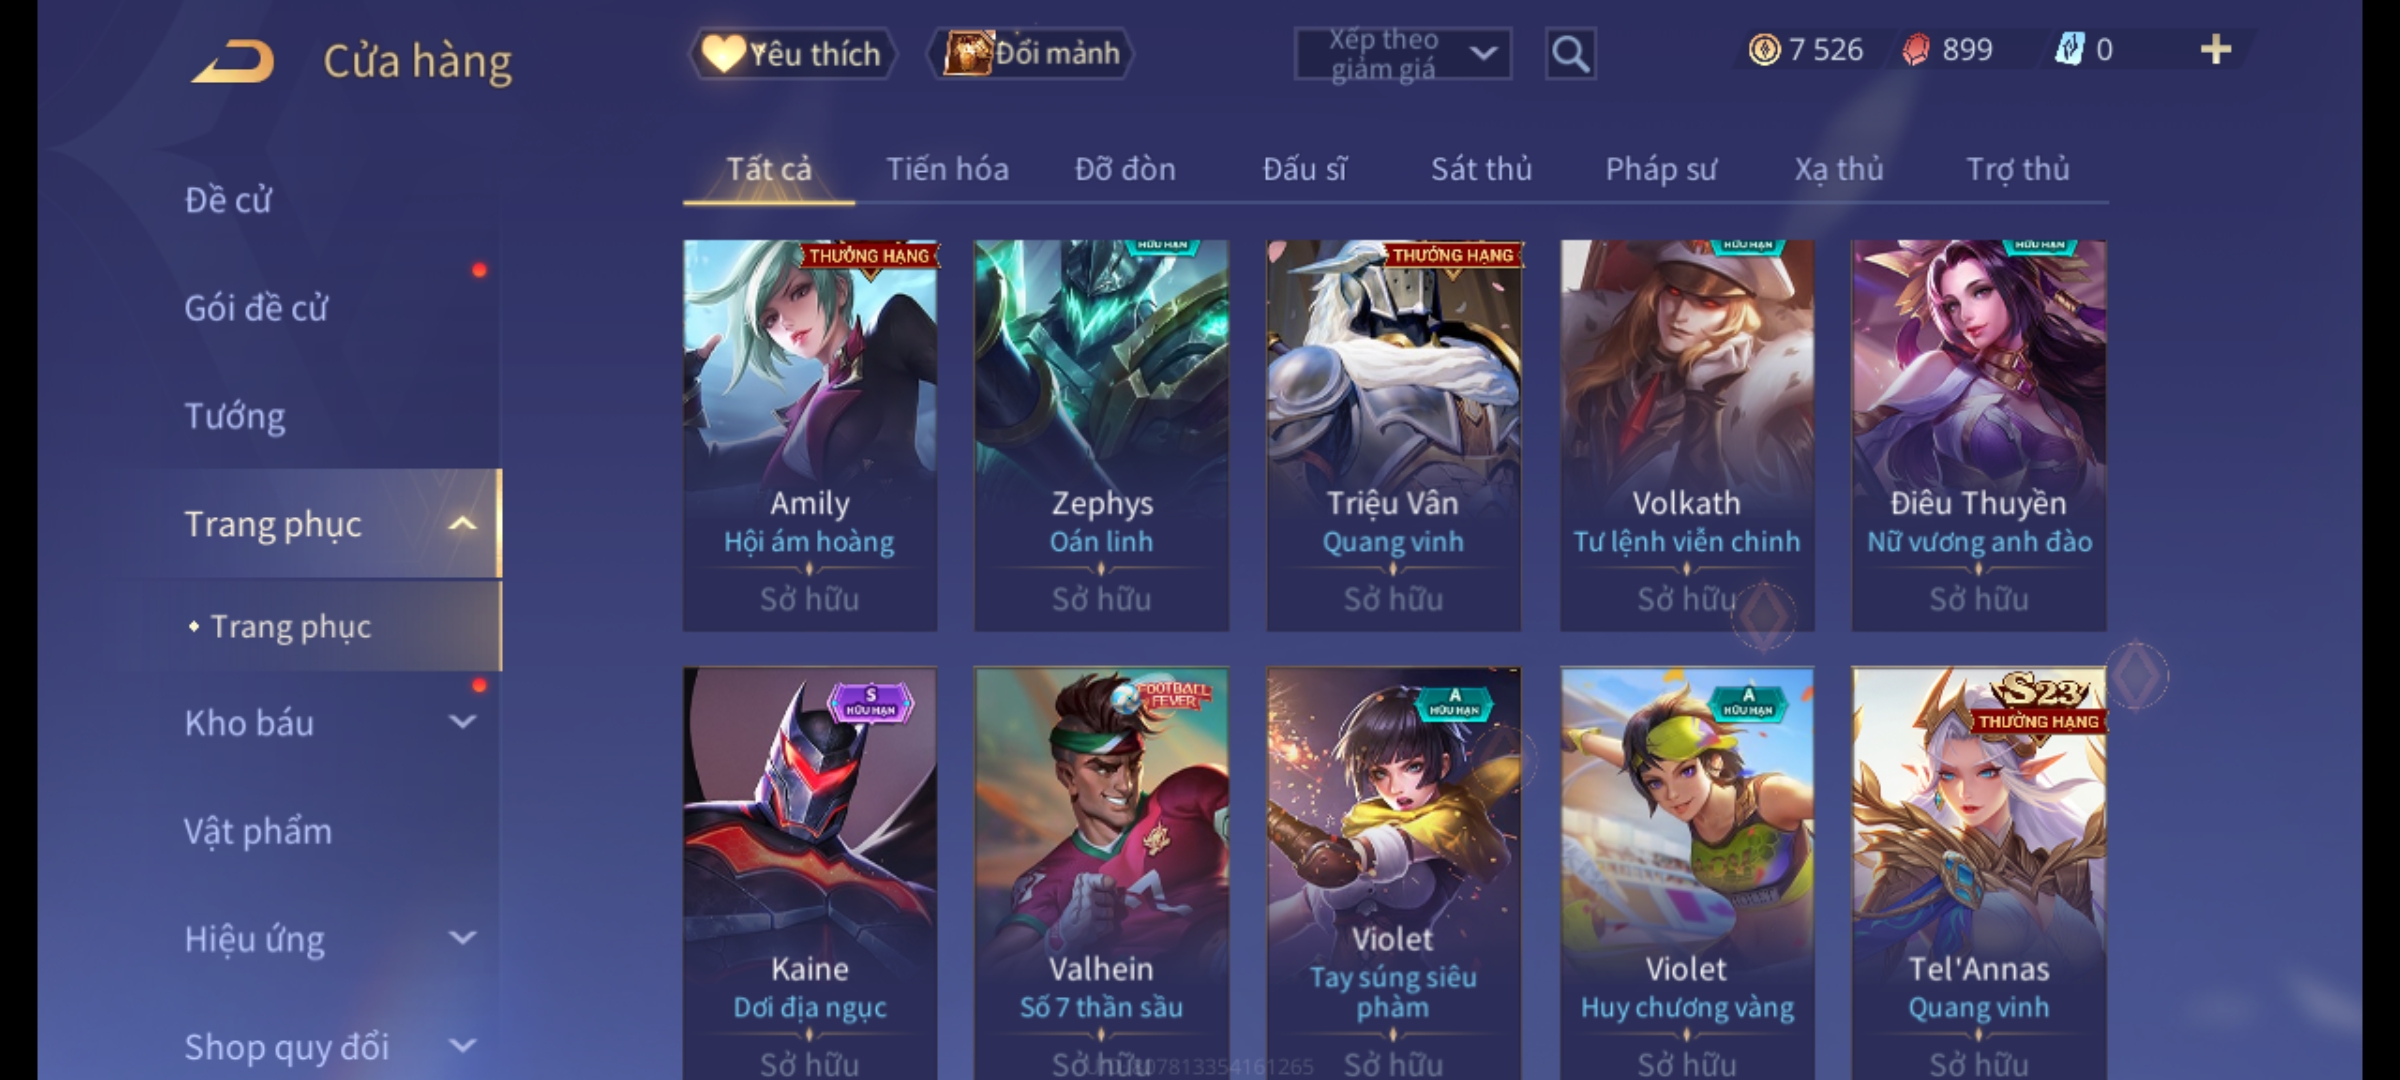2400x1080 pixels.
Task: Tap the back arrow icon beside Cửa hàng
Action: tap(234, 61)
